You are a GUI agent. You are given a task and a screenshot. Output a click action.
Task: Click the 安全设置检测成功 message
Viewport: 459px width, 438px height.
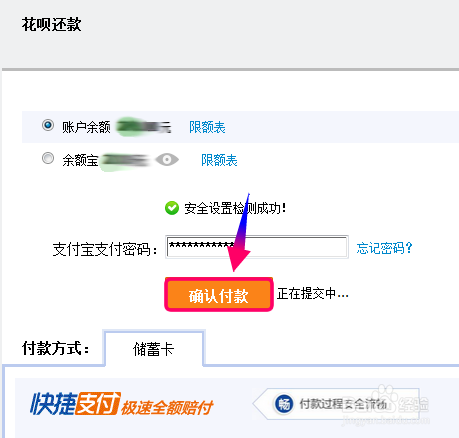[x=235, y=208]
